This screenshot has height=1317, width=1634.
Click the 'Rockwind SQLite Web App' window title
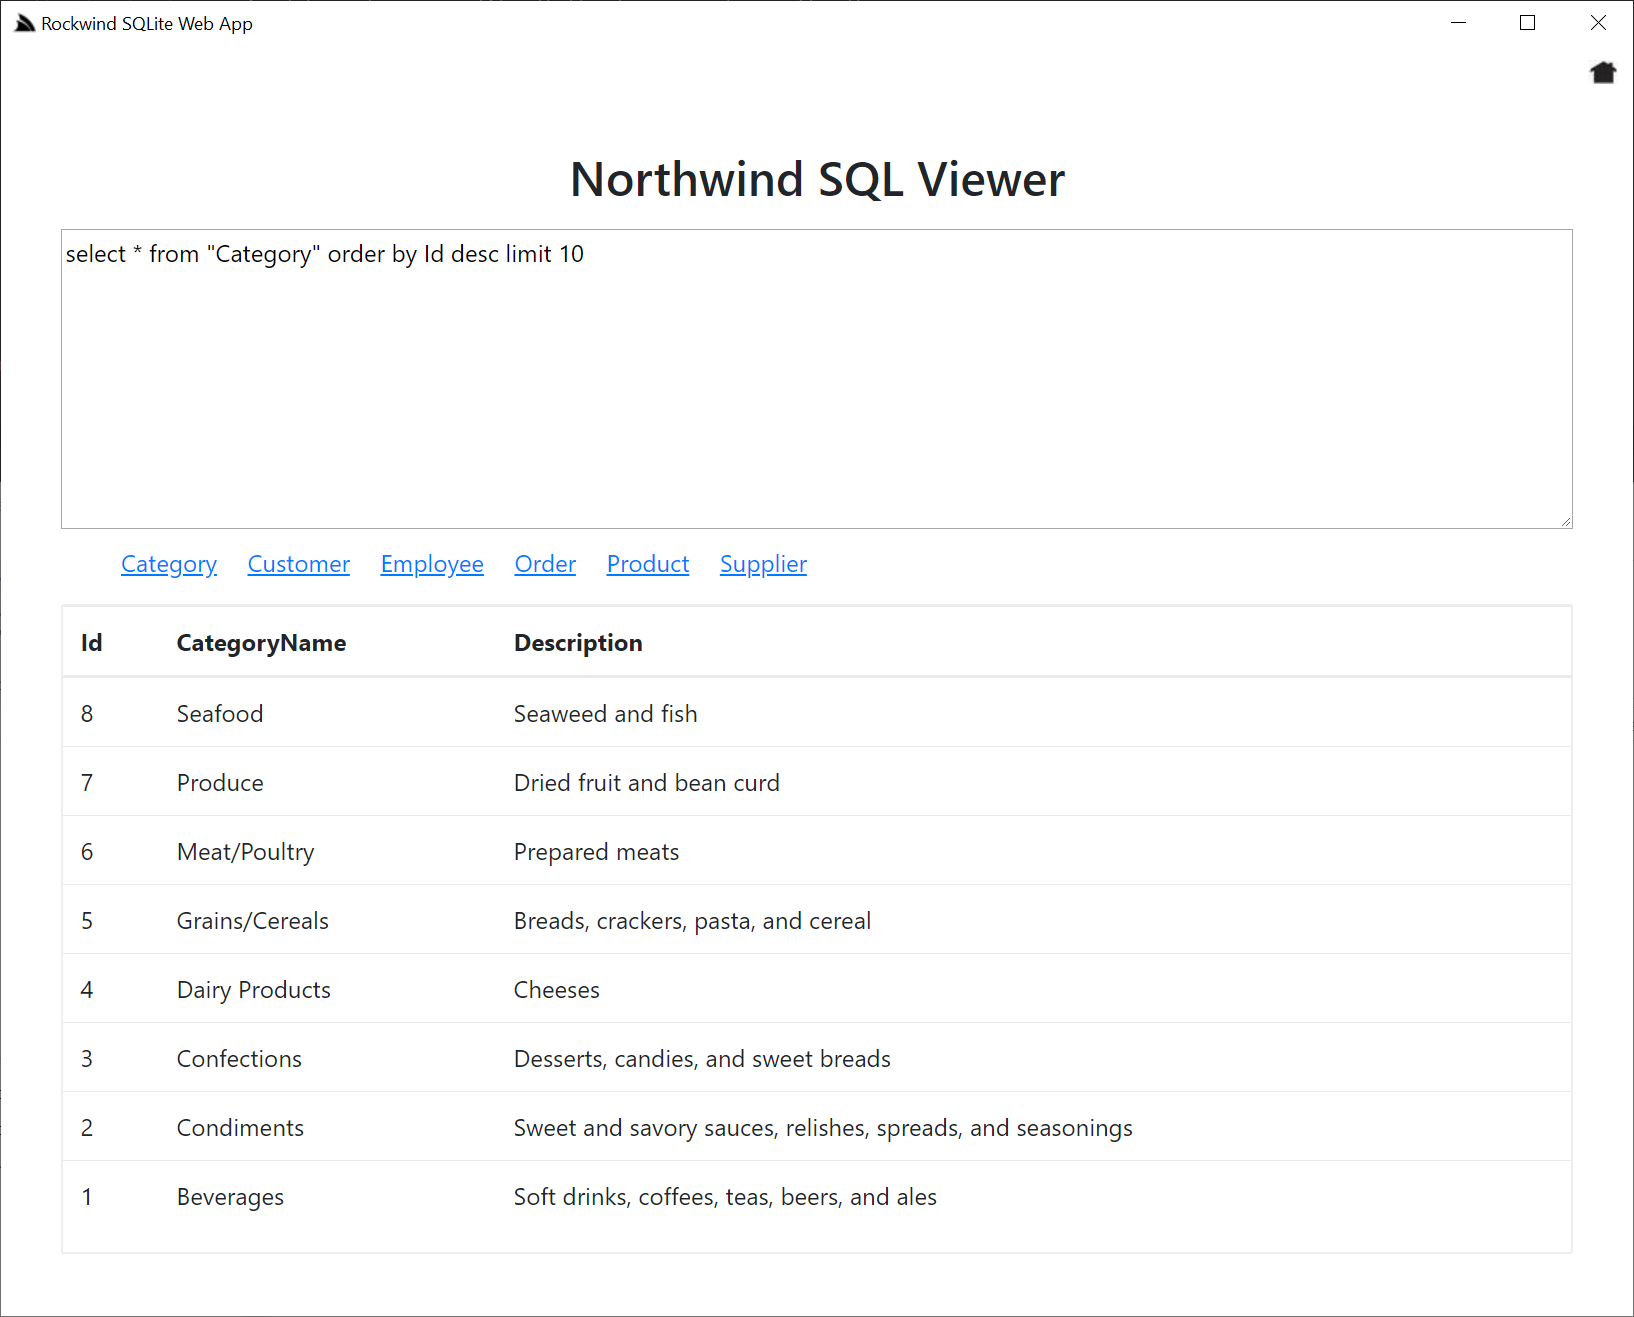point(147,24)
